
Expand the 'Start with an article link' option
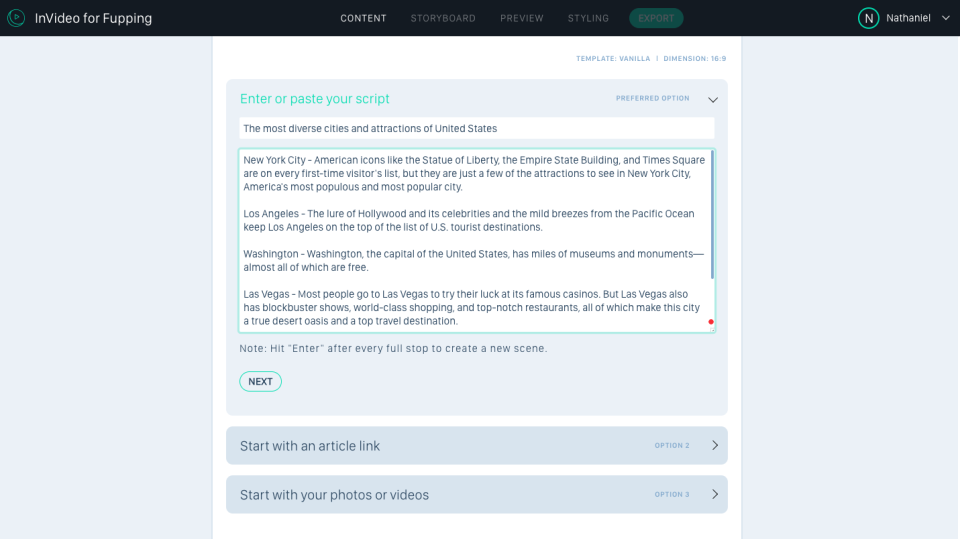click(714, 446)
